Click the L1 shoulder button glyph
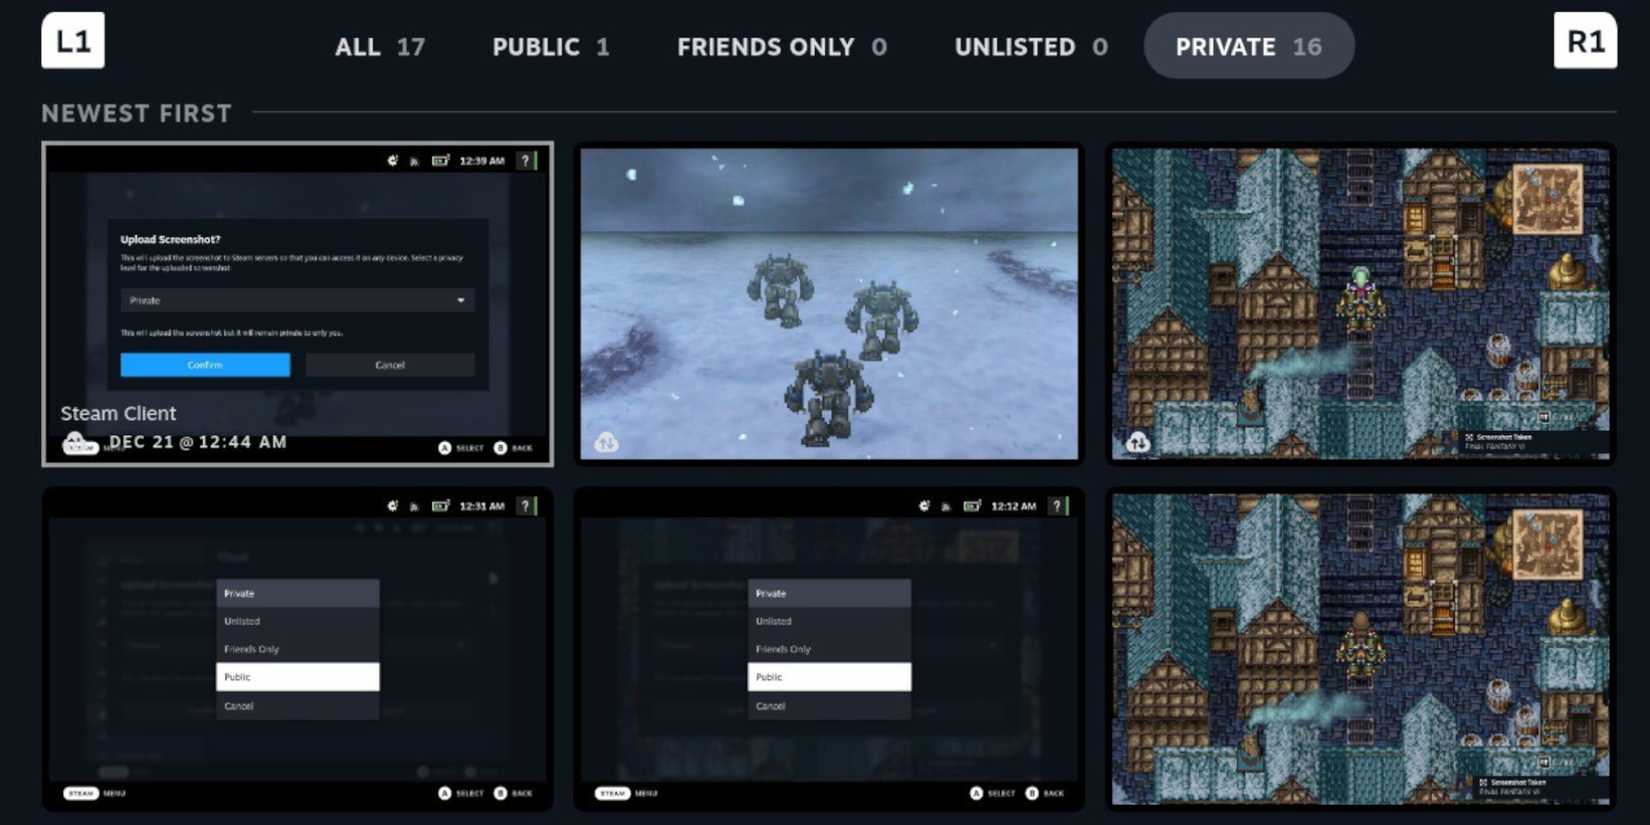Screen dimensions: 1650x825 tap(73, 41)
